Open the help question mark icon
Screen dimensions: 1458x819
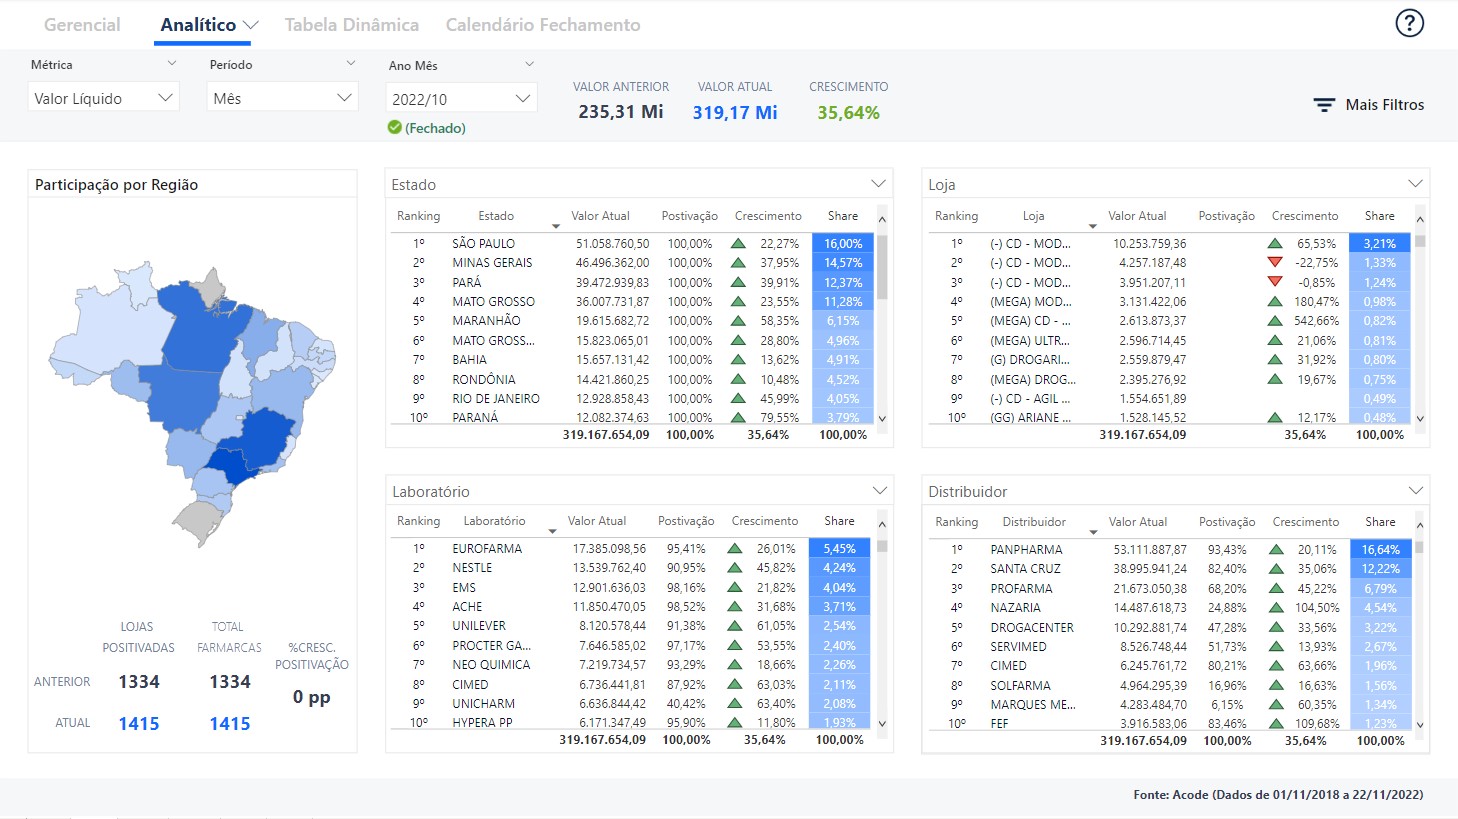coord(1409,23)
